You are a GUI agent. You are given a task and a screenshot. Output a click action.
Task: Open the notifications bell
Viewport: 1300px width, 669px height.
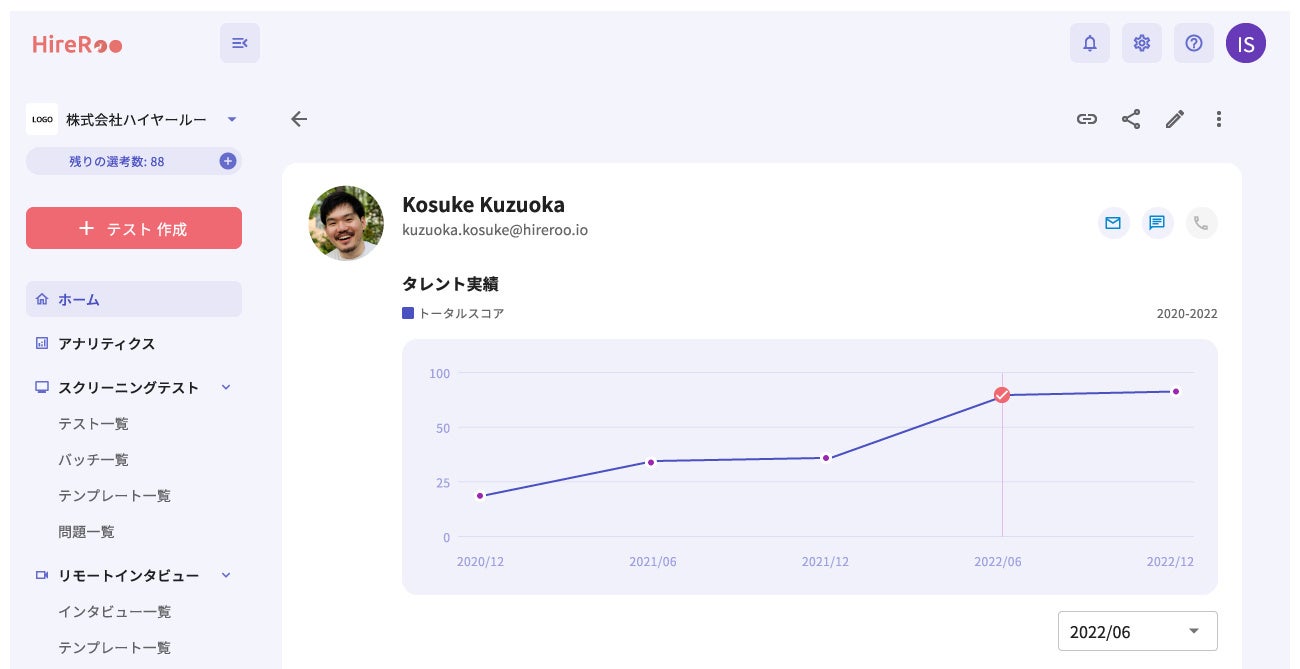pos(1090,43)
